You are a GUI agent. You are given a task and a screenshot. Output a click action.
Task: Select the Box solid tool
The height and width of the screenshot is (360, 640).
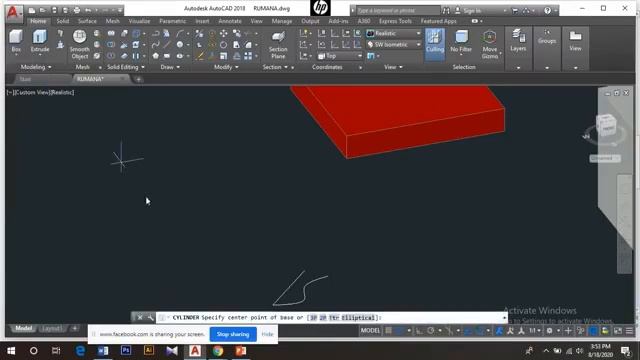pyautogui.click(x=16, y=41)
